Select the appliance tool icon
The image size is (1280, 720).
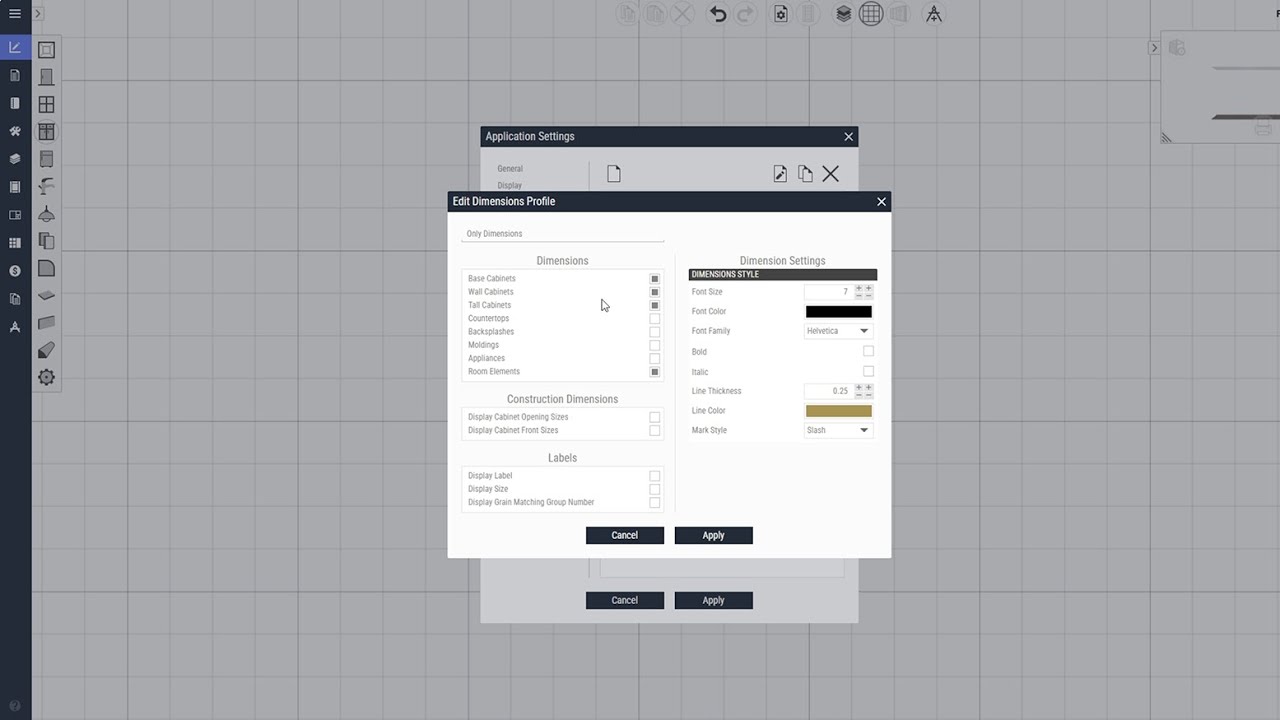coord(46,159)
